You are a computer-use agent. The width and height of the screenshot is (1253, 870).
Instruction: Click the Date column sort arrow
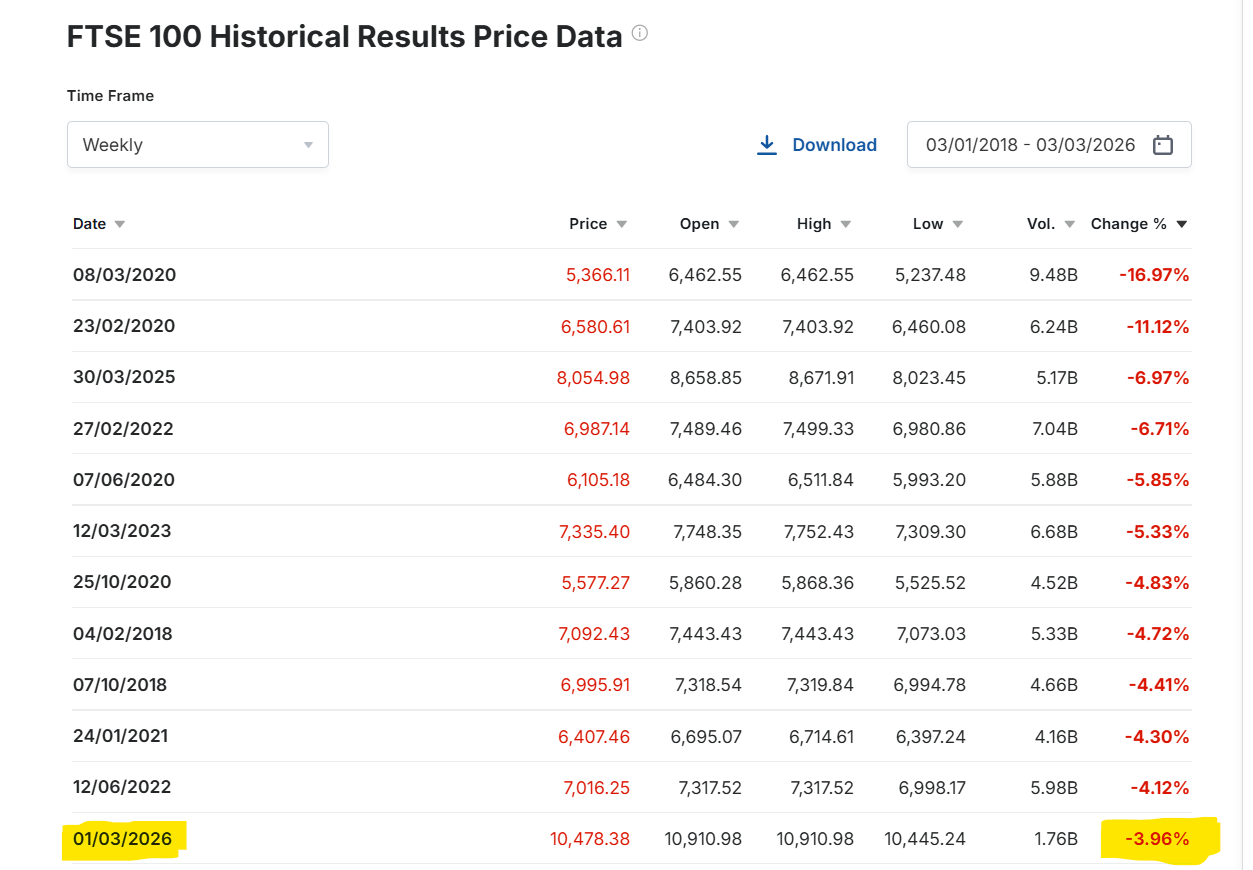pos(120,224)
